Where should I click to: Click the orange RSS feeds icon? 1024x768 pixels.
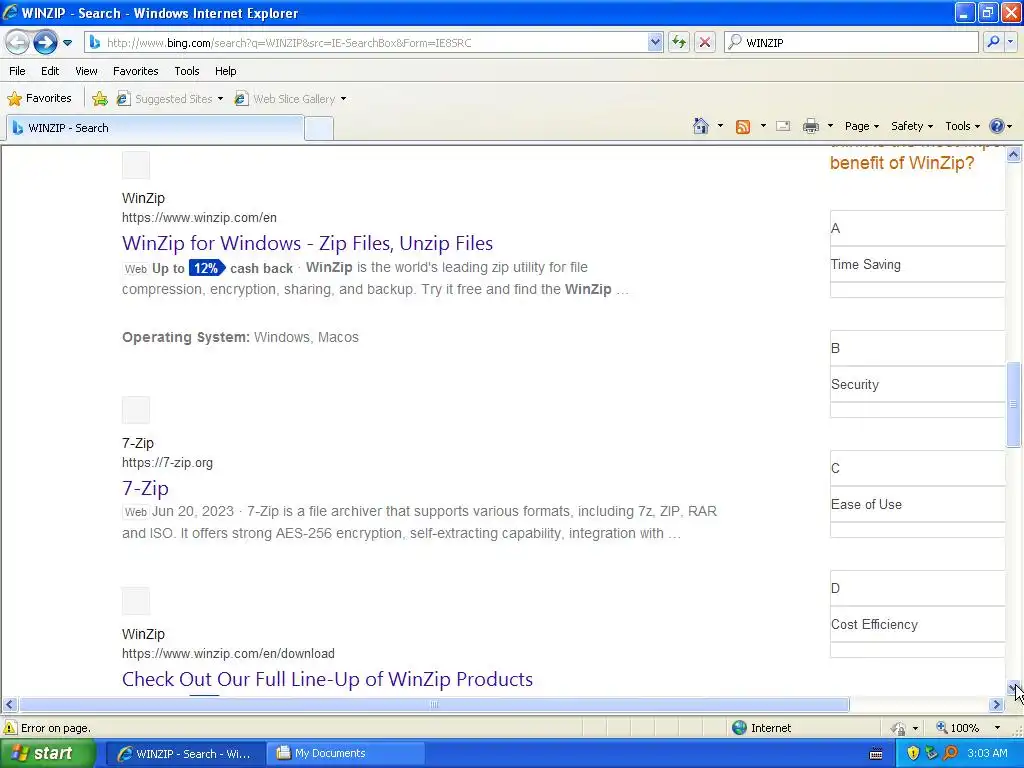pyautogui.click(x=743, y=127)
